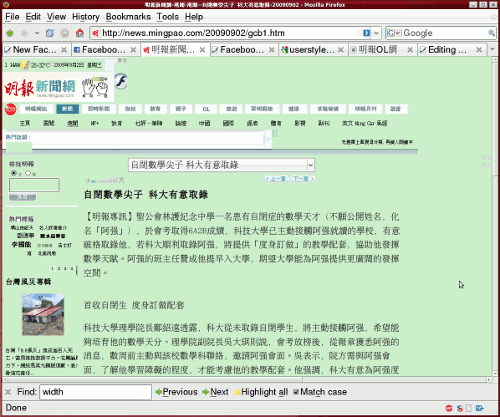500x417 pixels.
Task: Click the 明報新聞網 site logo
Action: click(x=40, y=88)
